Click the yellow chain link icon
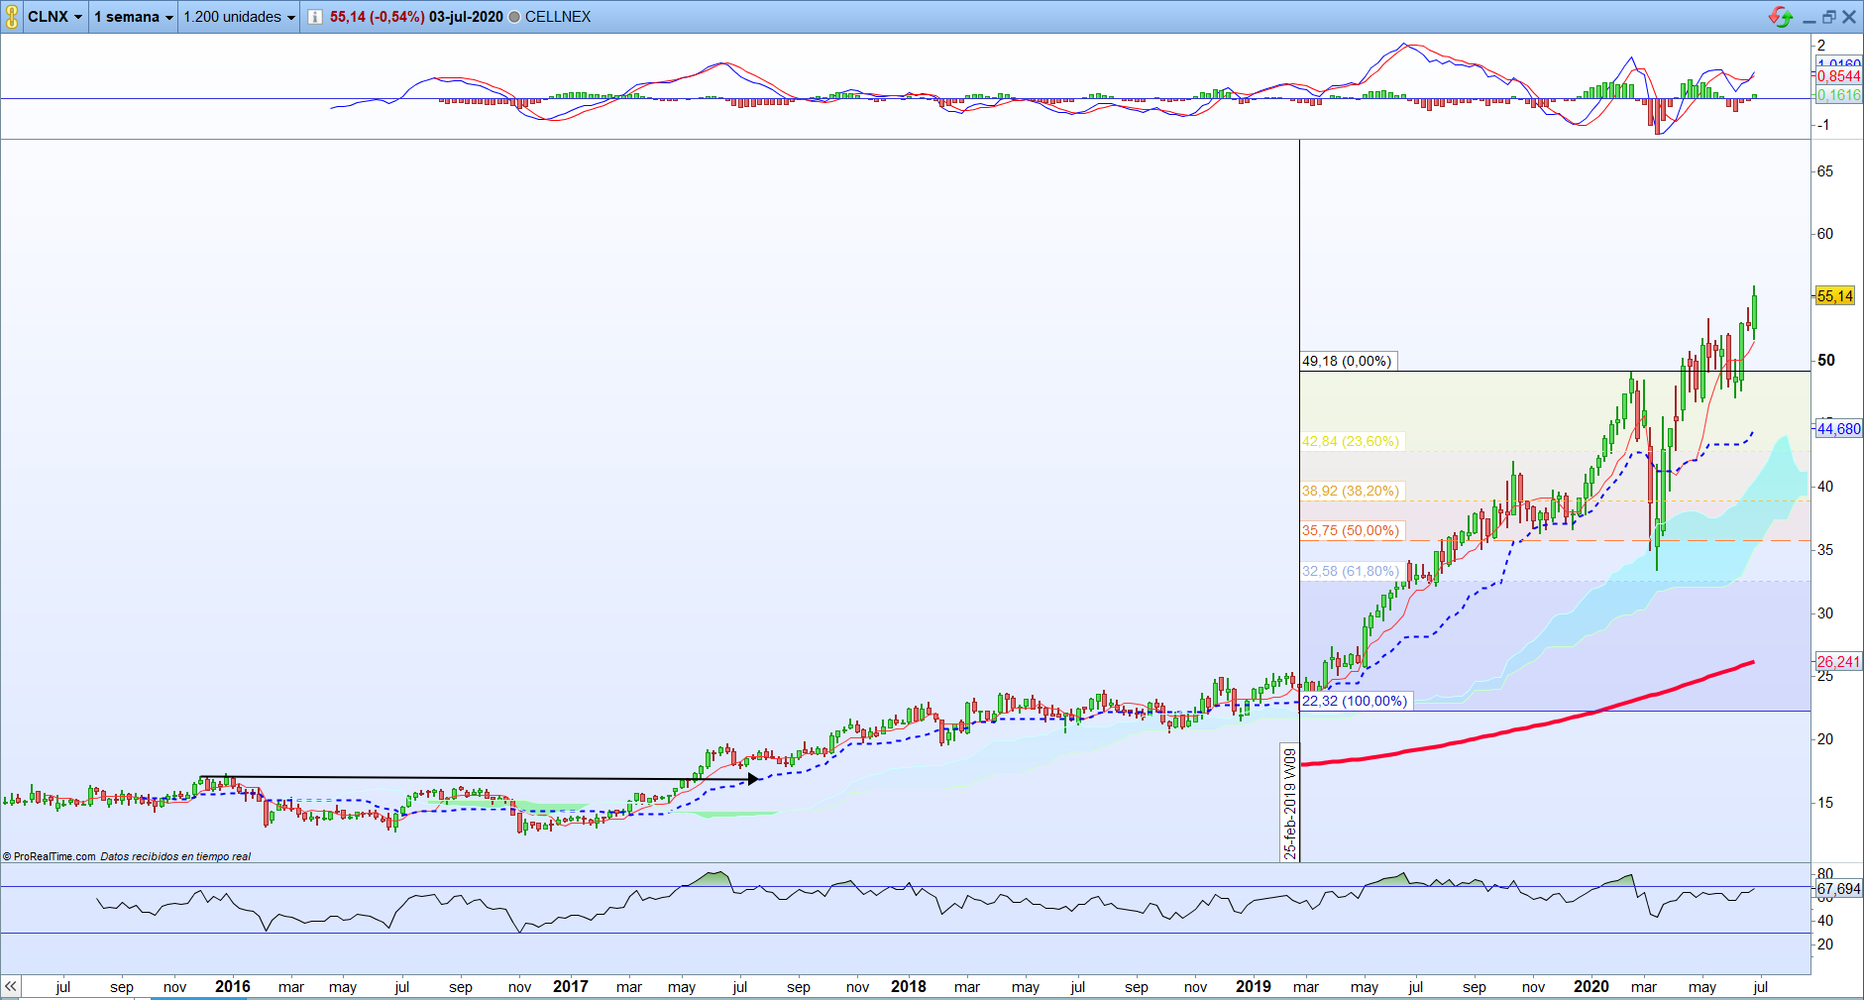Image resolution: width=1864 pixels, height=1000 pixels. point(11,17)
